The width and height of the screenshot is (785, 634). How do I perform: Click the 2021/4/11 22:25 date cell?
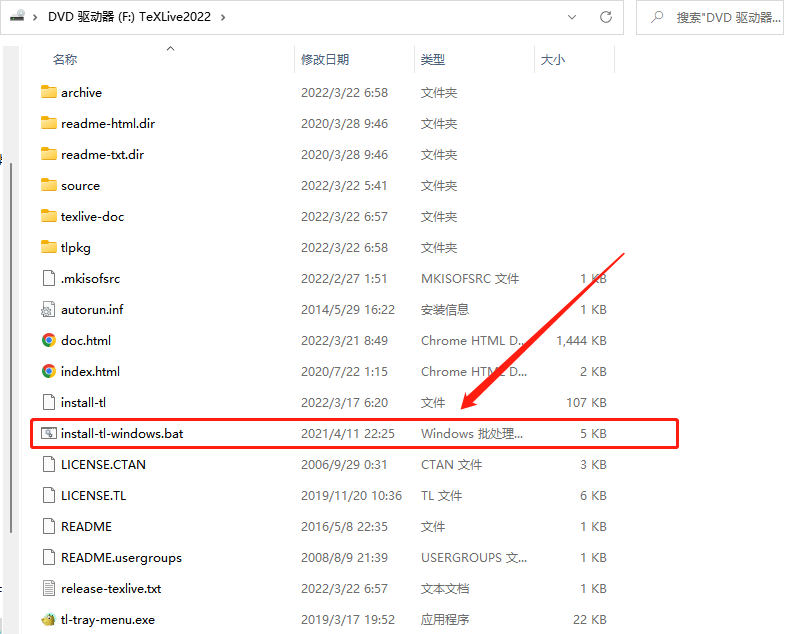(x=347, y=434)
